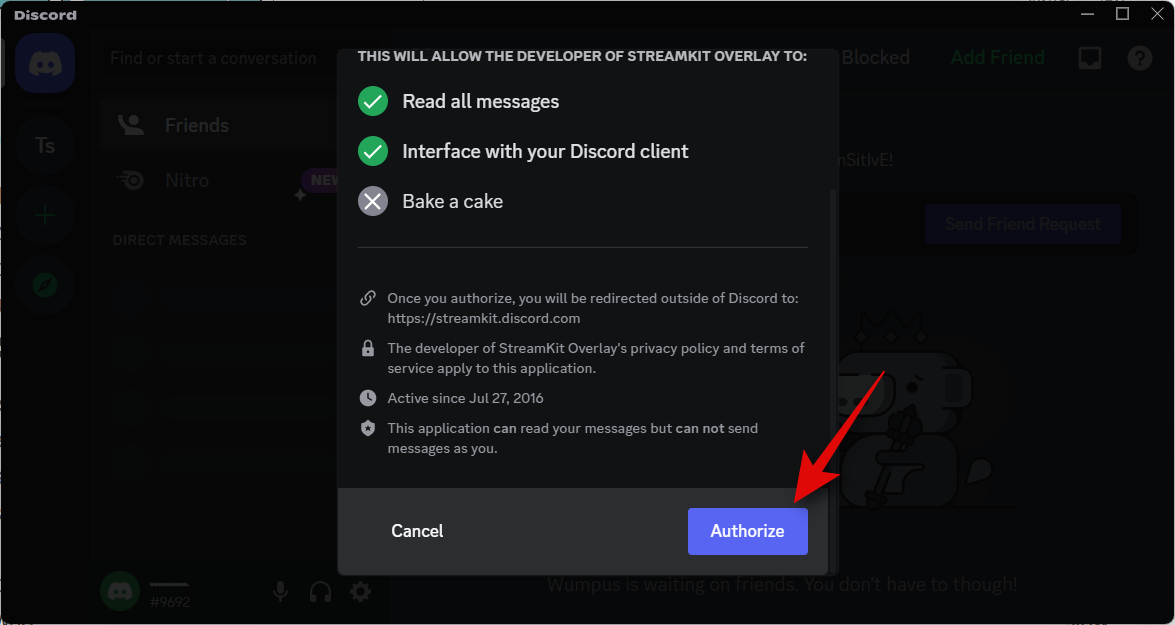Open the Inbox icon
Screen dimensions: 1175x625
click(x=1090, y=58)
